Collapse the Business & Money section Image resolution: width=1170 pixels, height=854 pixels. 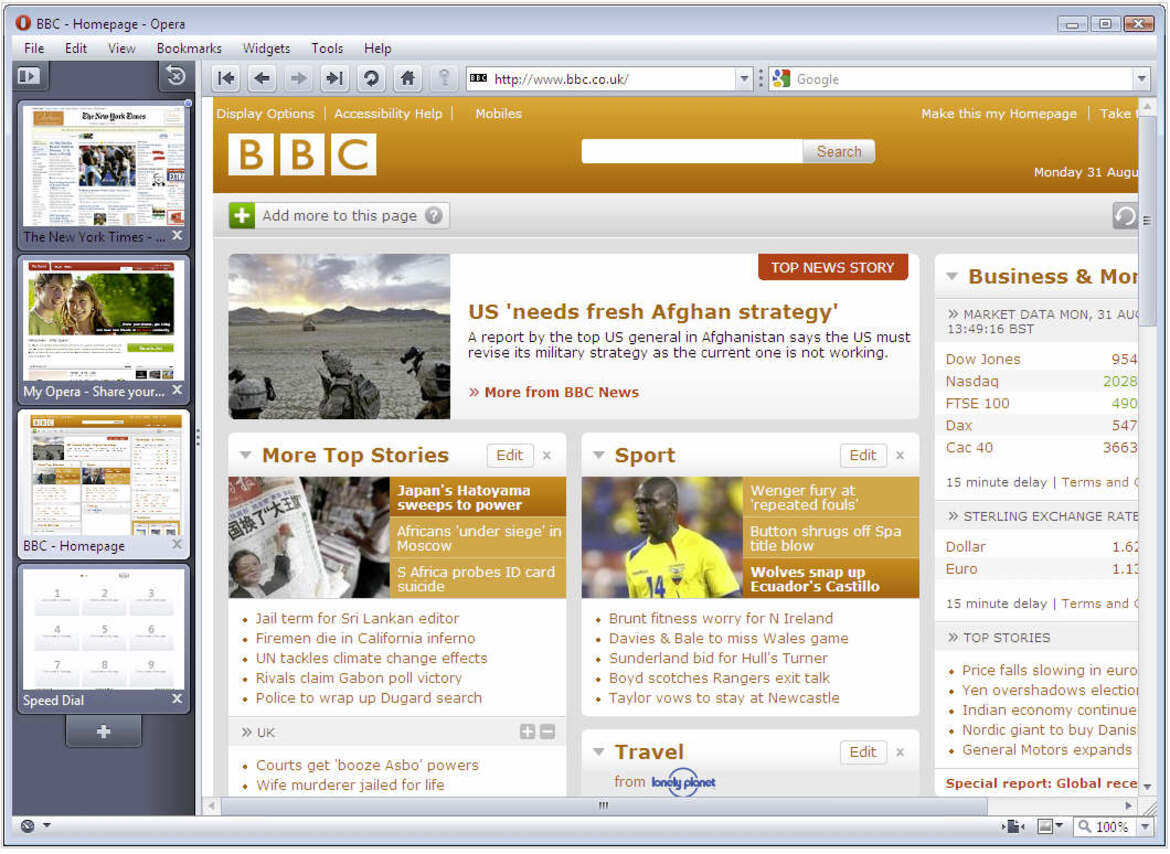click(x=951, y=277)
